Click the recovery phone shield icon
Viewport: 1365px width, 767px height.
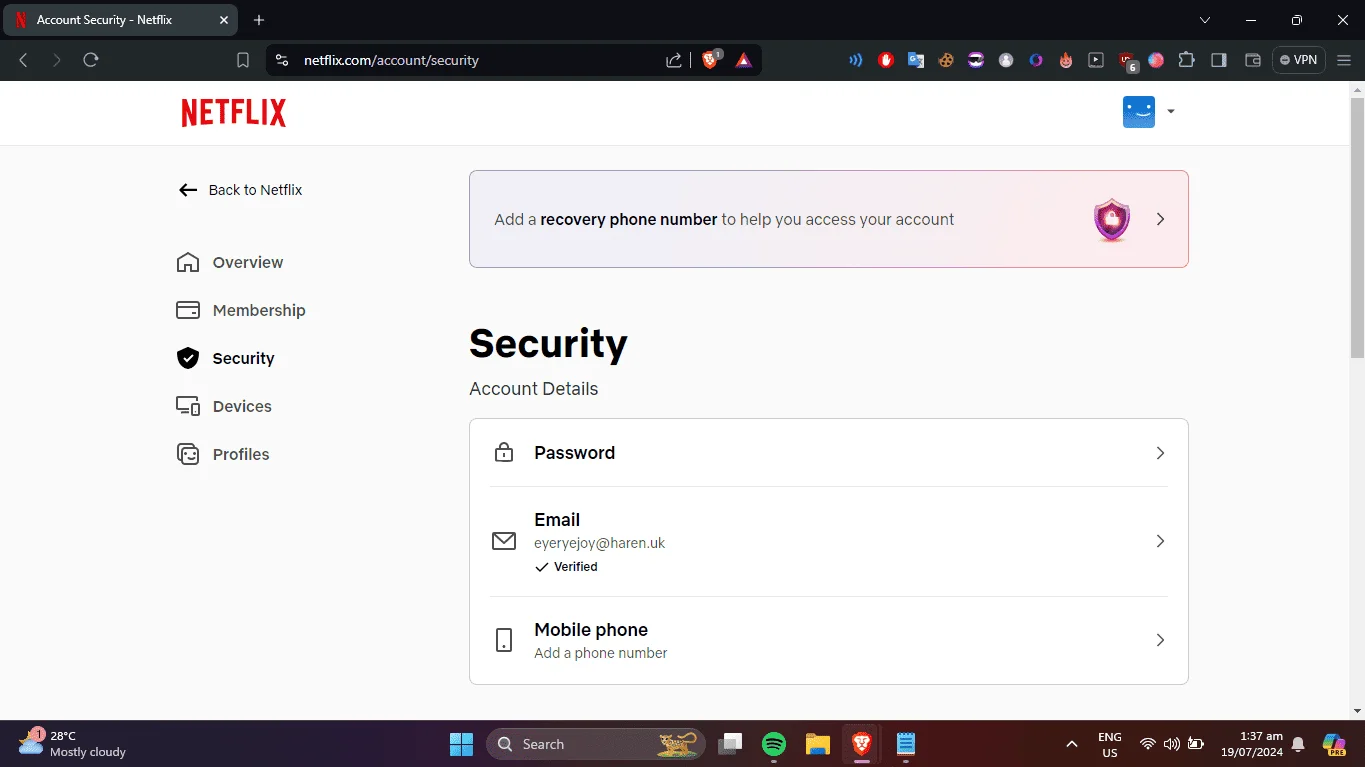tap(1111, 219)
